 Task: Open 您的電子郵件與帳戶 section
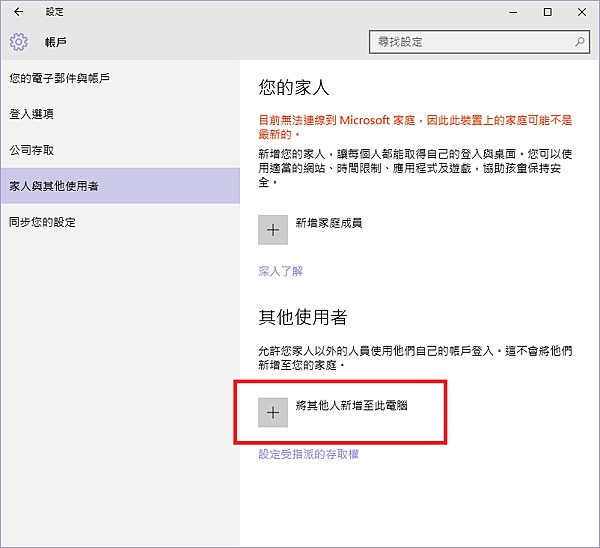tap(120, 78)
